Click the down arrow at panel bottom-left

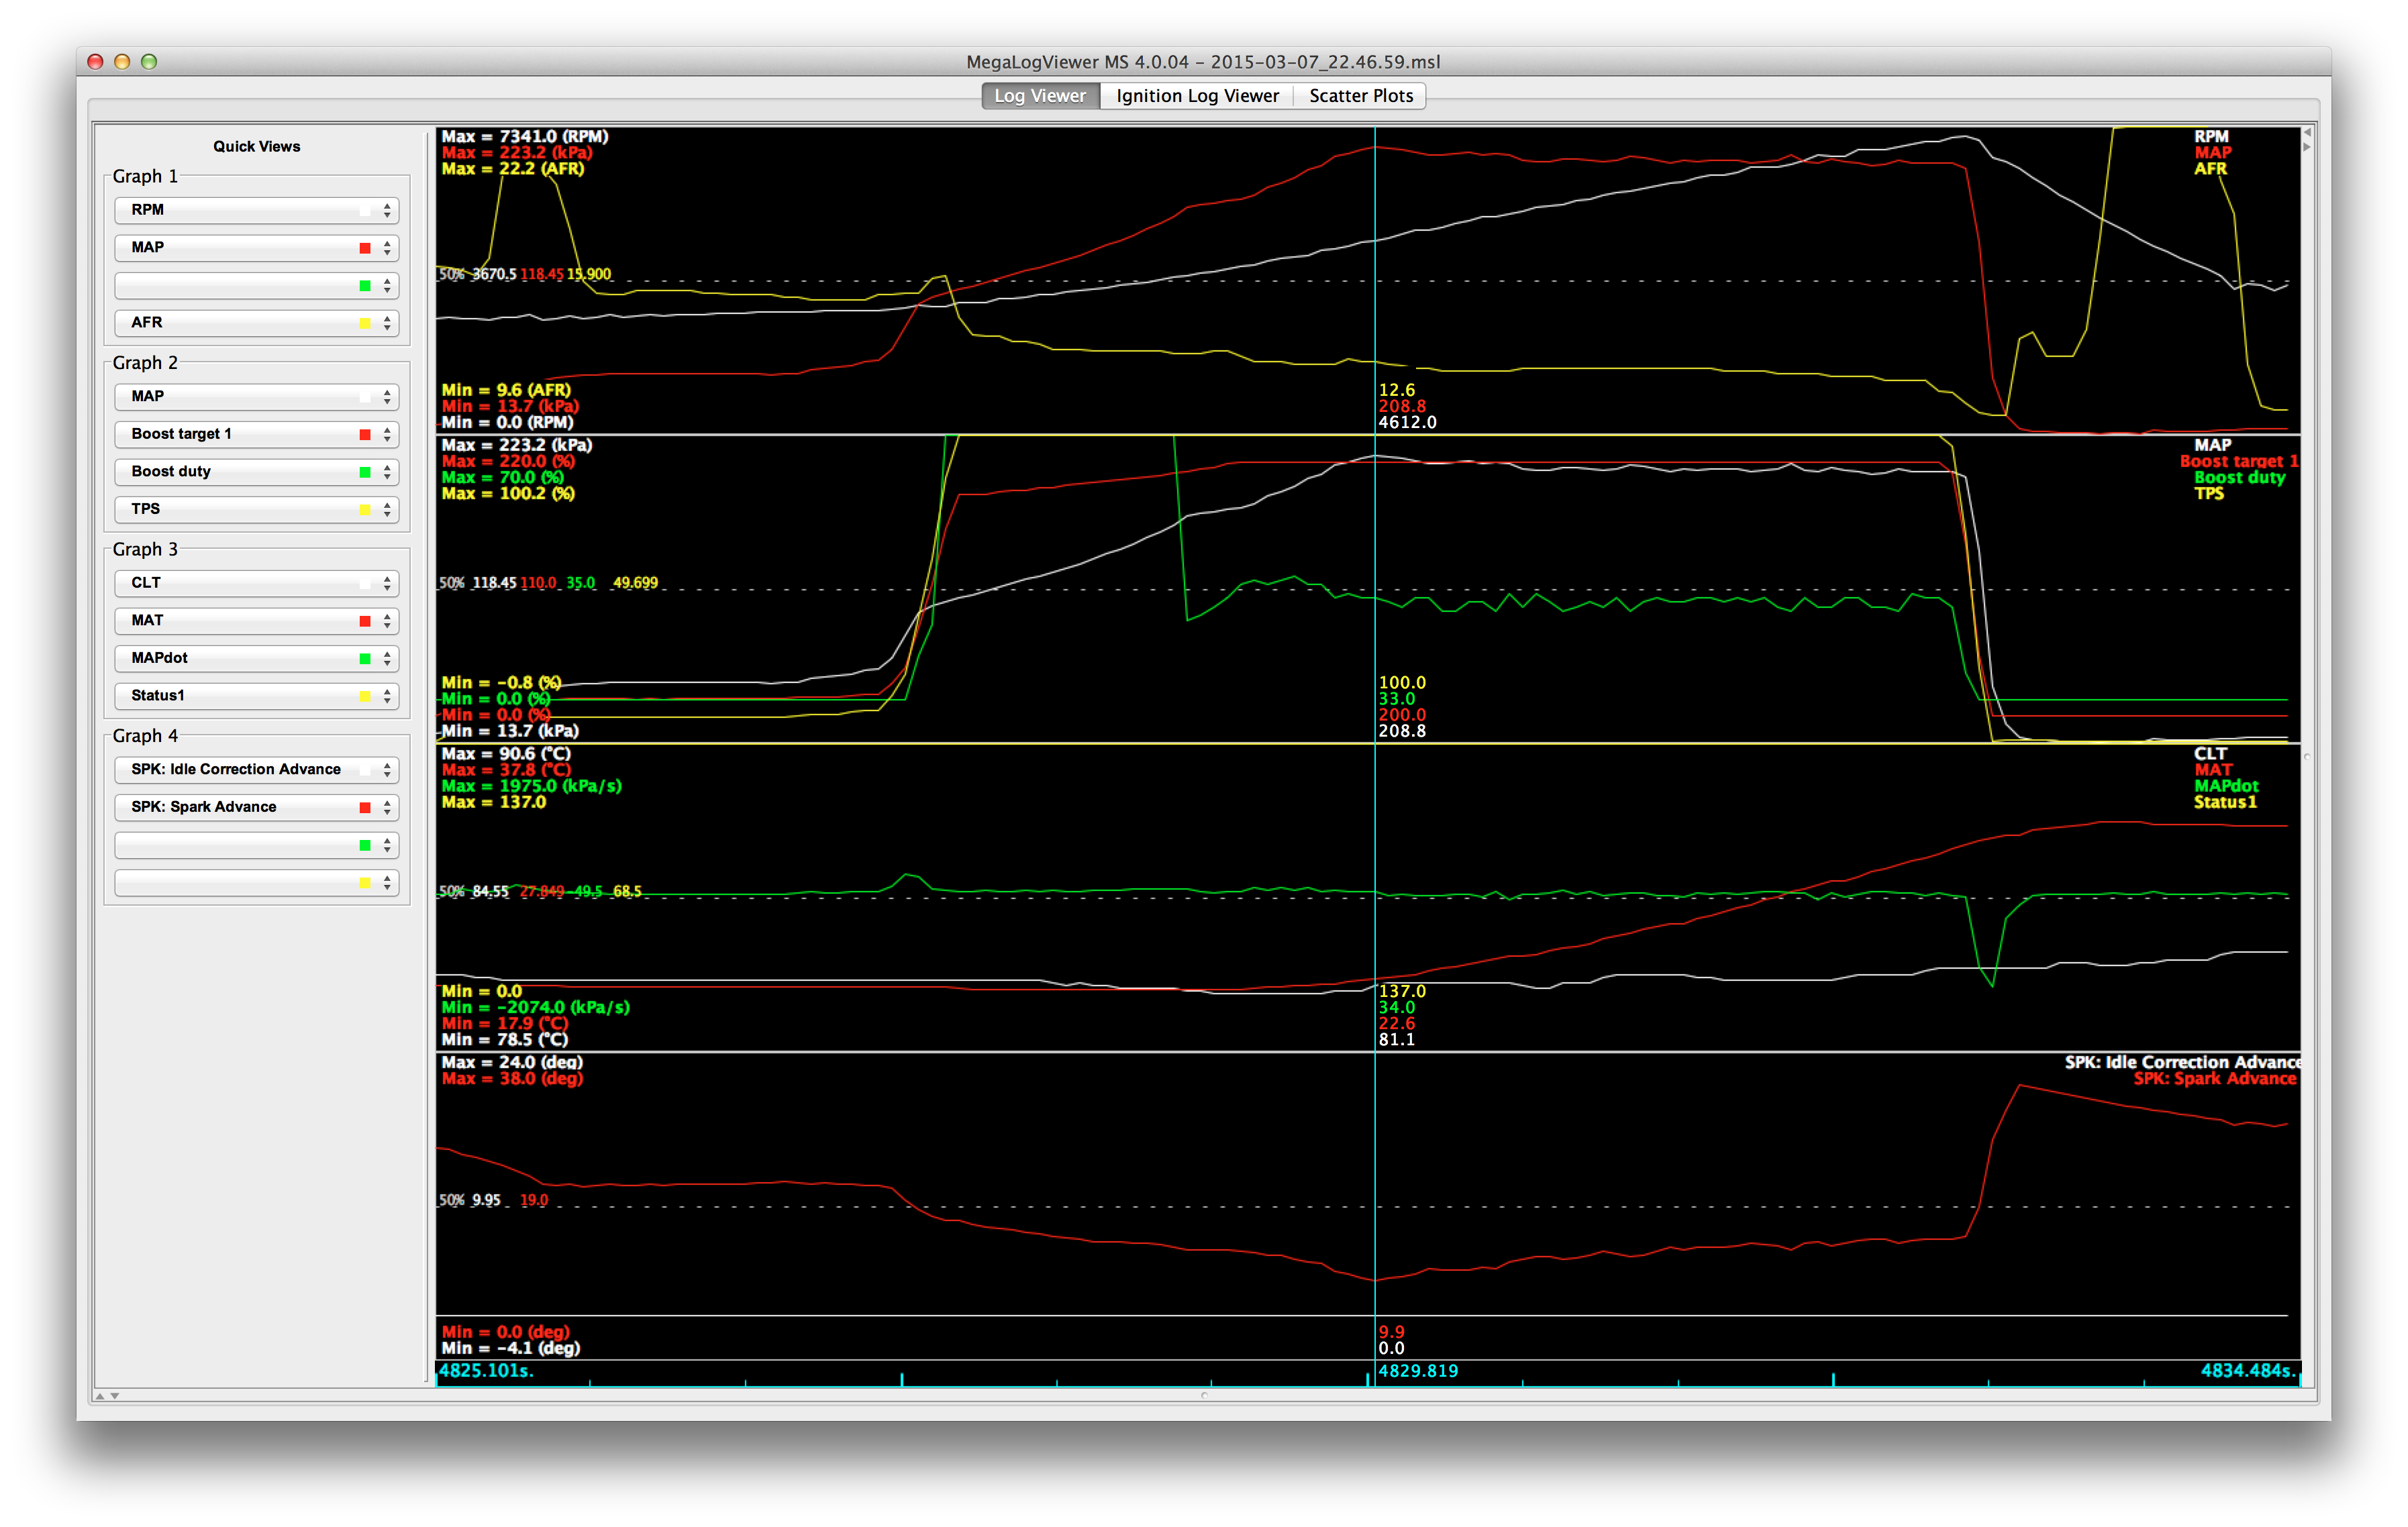(x=115, y=1395)
